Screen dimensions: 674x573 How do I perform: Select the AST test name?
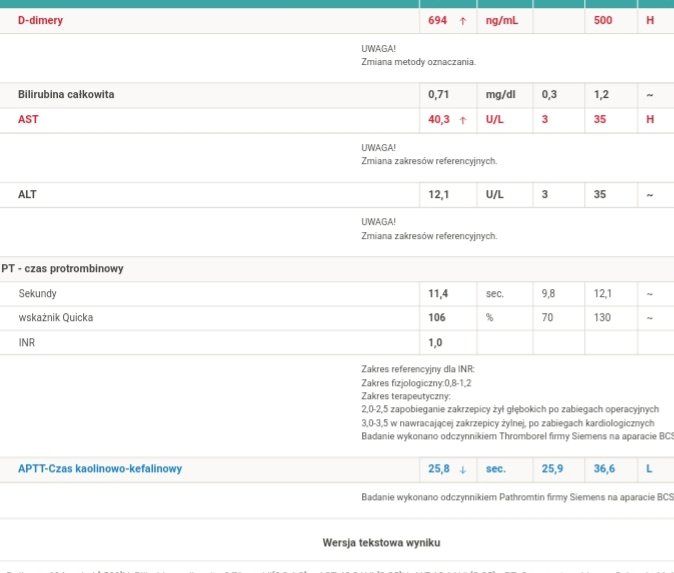pyautogui.click(x=28, y=120)
